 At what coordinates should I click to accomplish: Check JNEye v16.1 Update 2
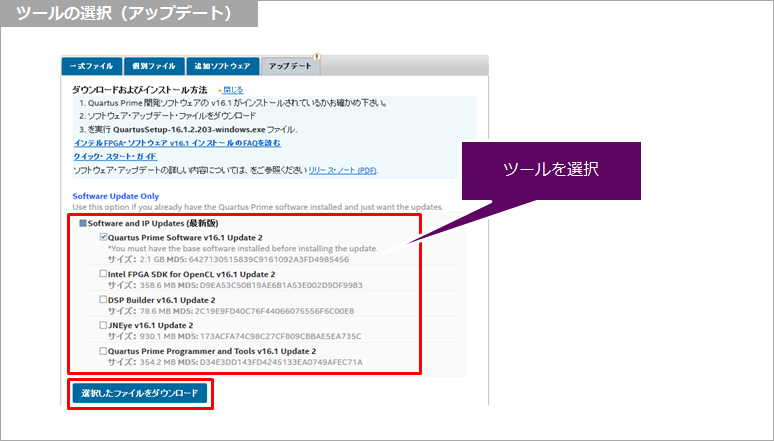pos(103,325)
